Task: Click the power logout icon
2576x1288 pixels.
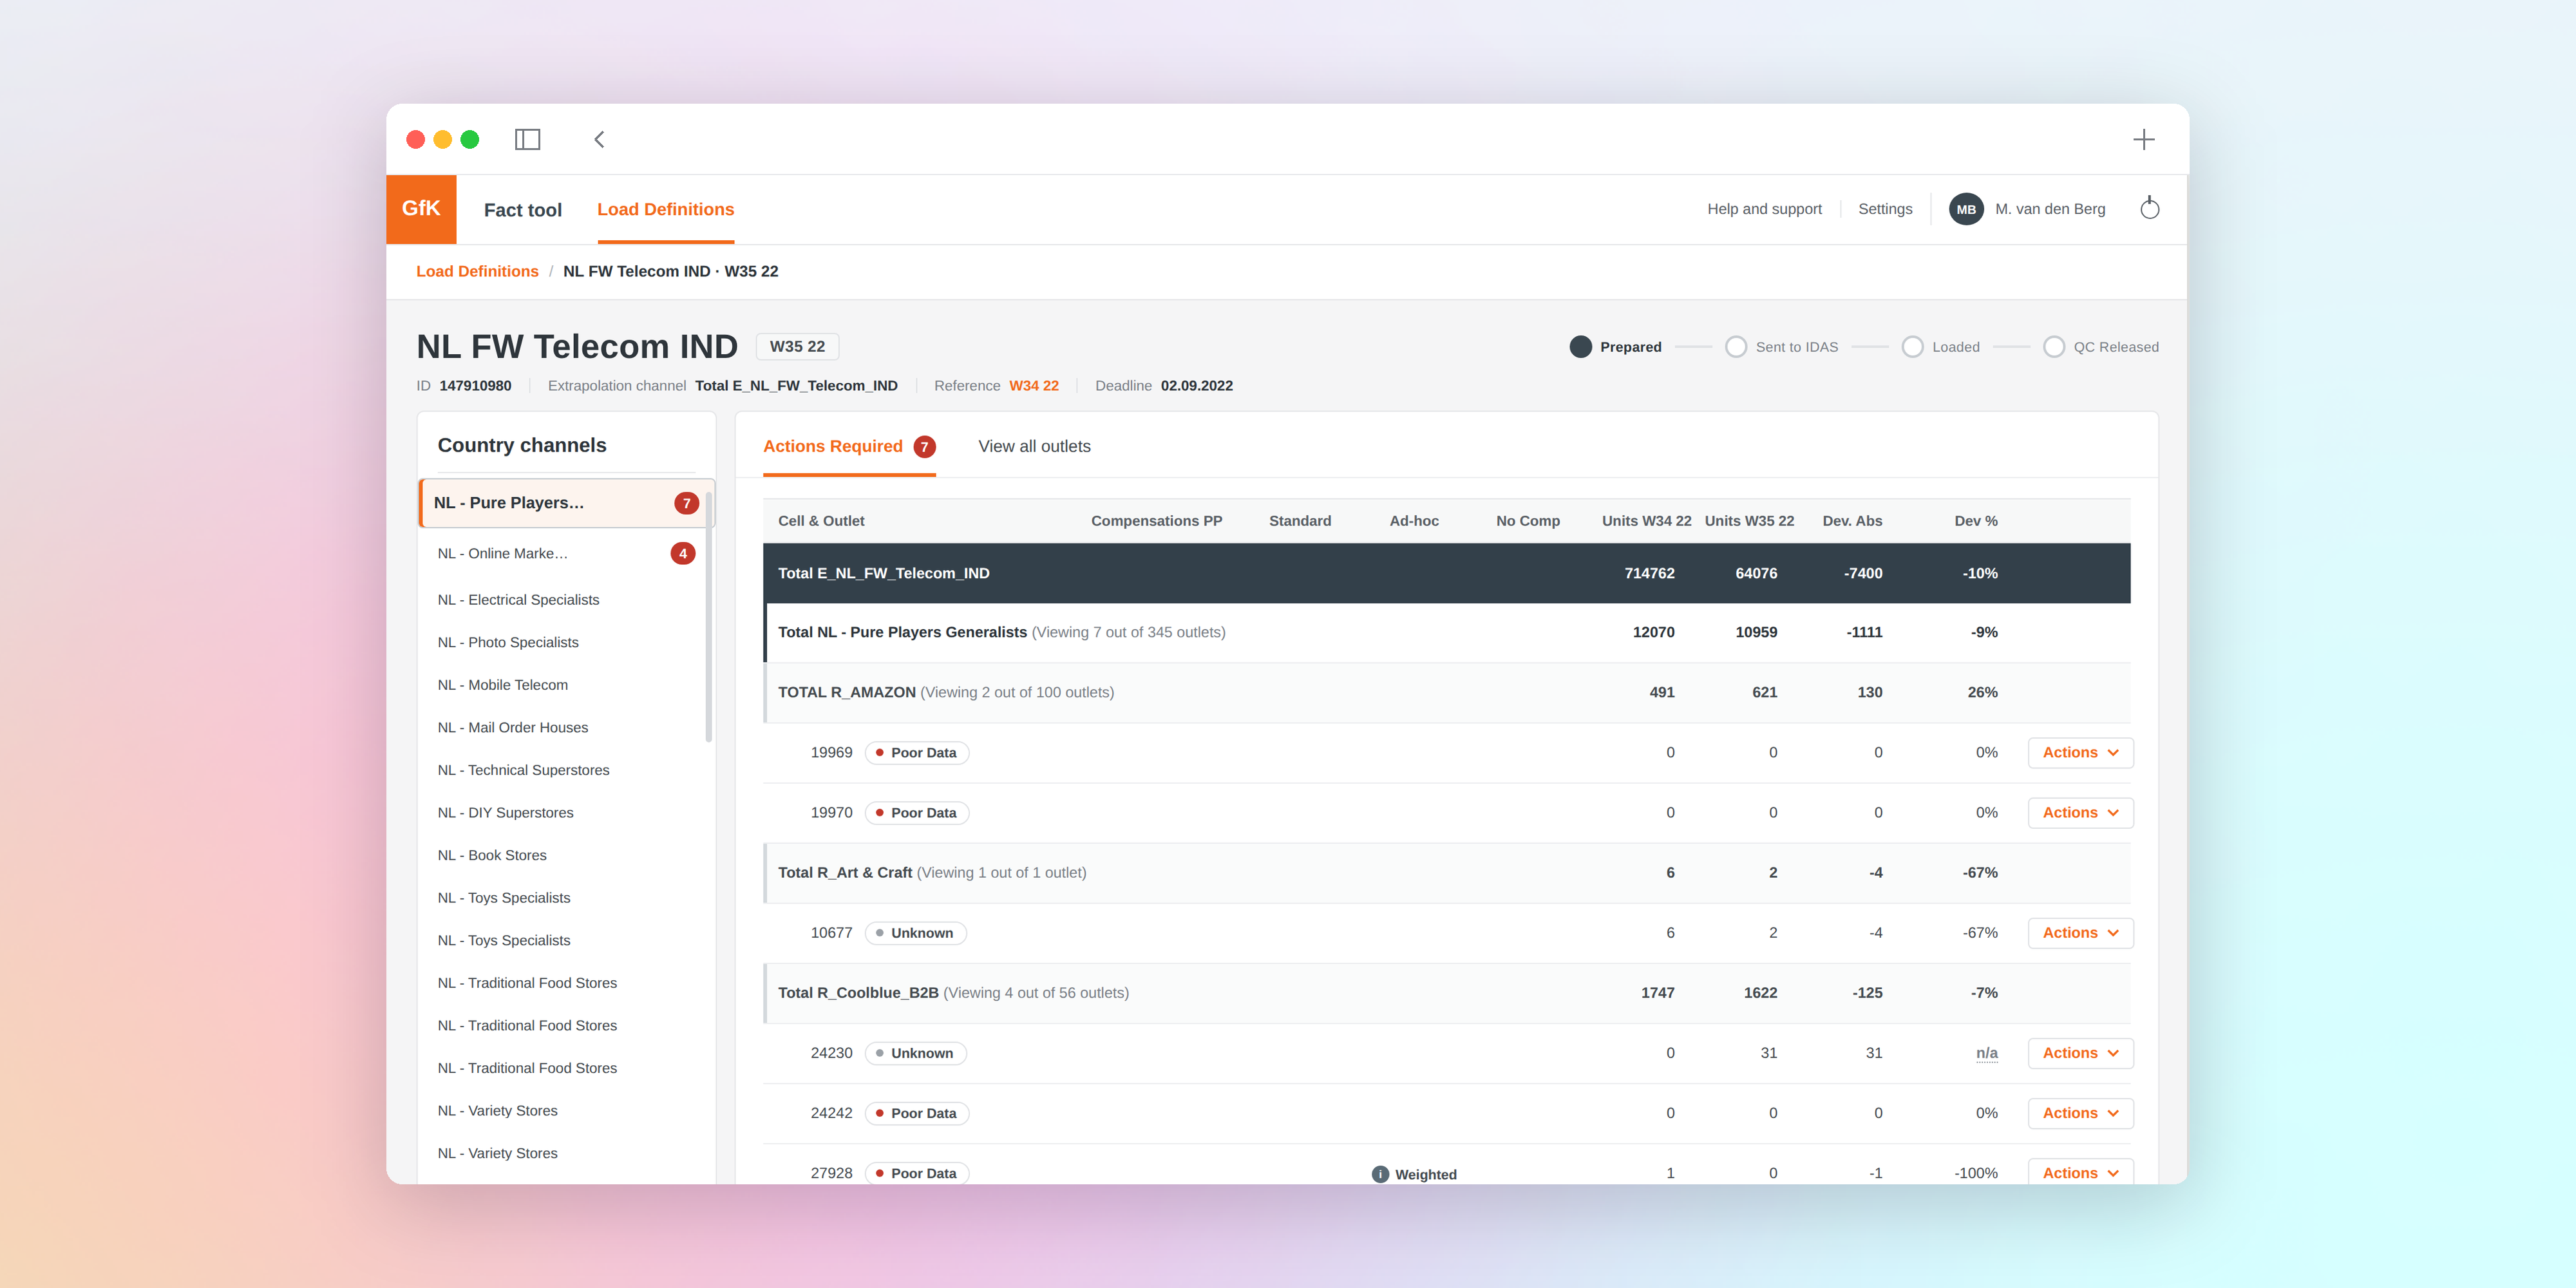Action: pos(2149,208)
